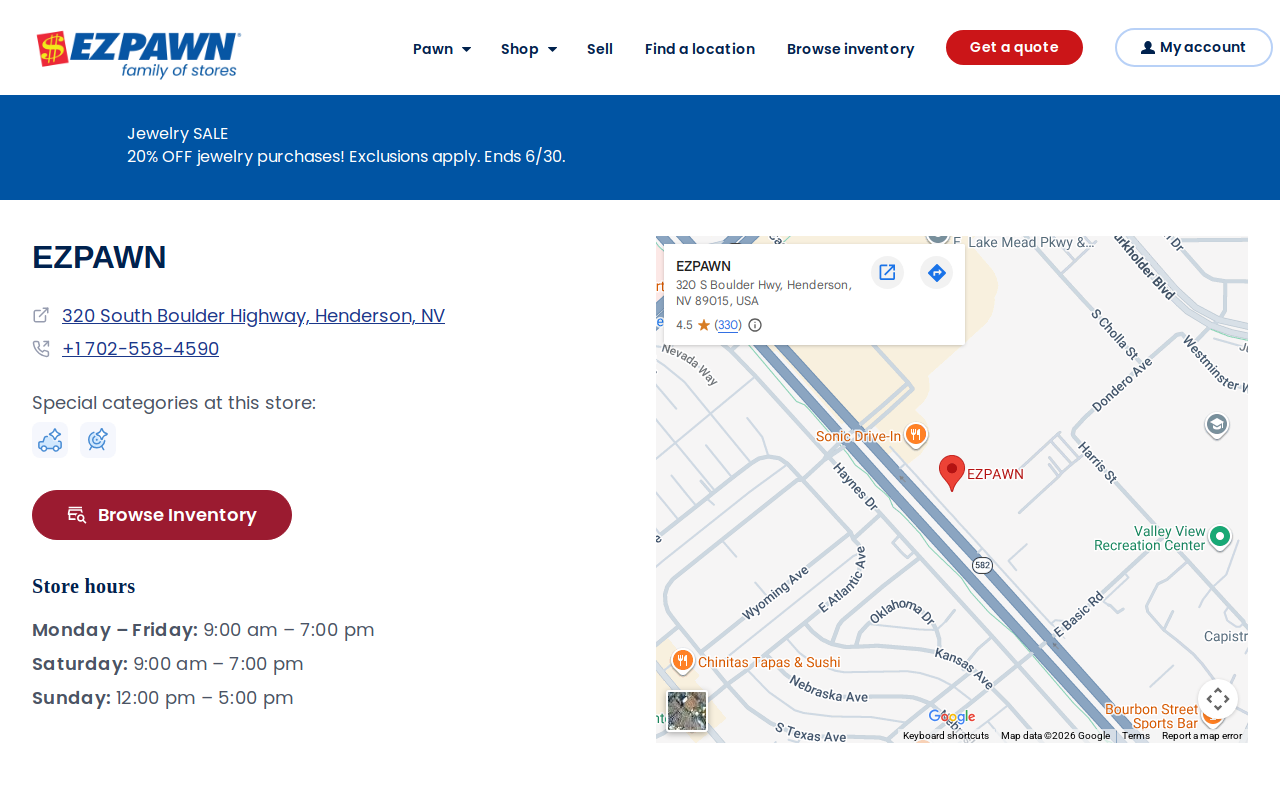
Task: Select the Valley View Recreation Center marker
Action: point(1219,537)
